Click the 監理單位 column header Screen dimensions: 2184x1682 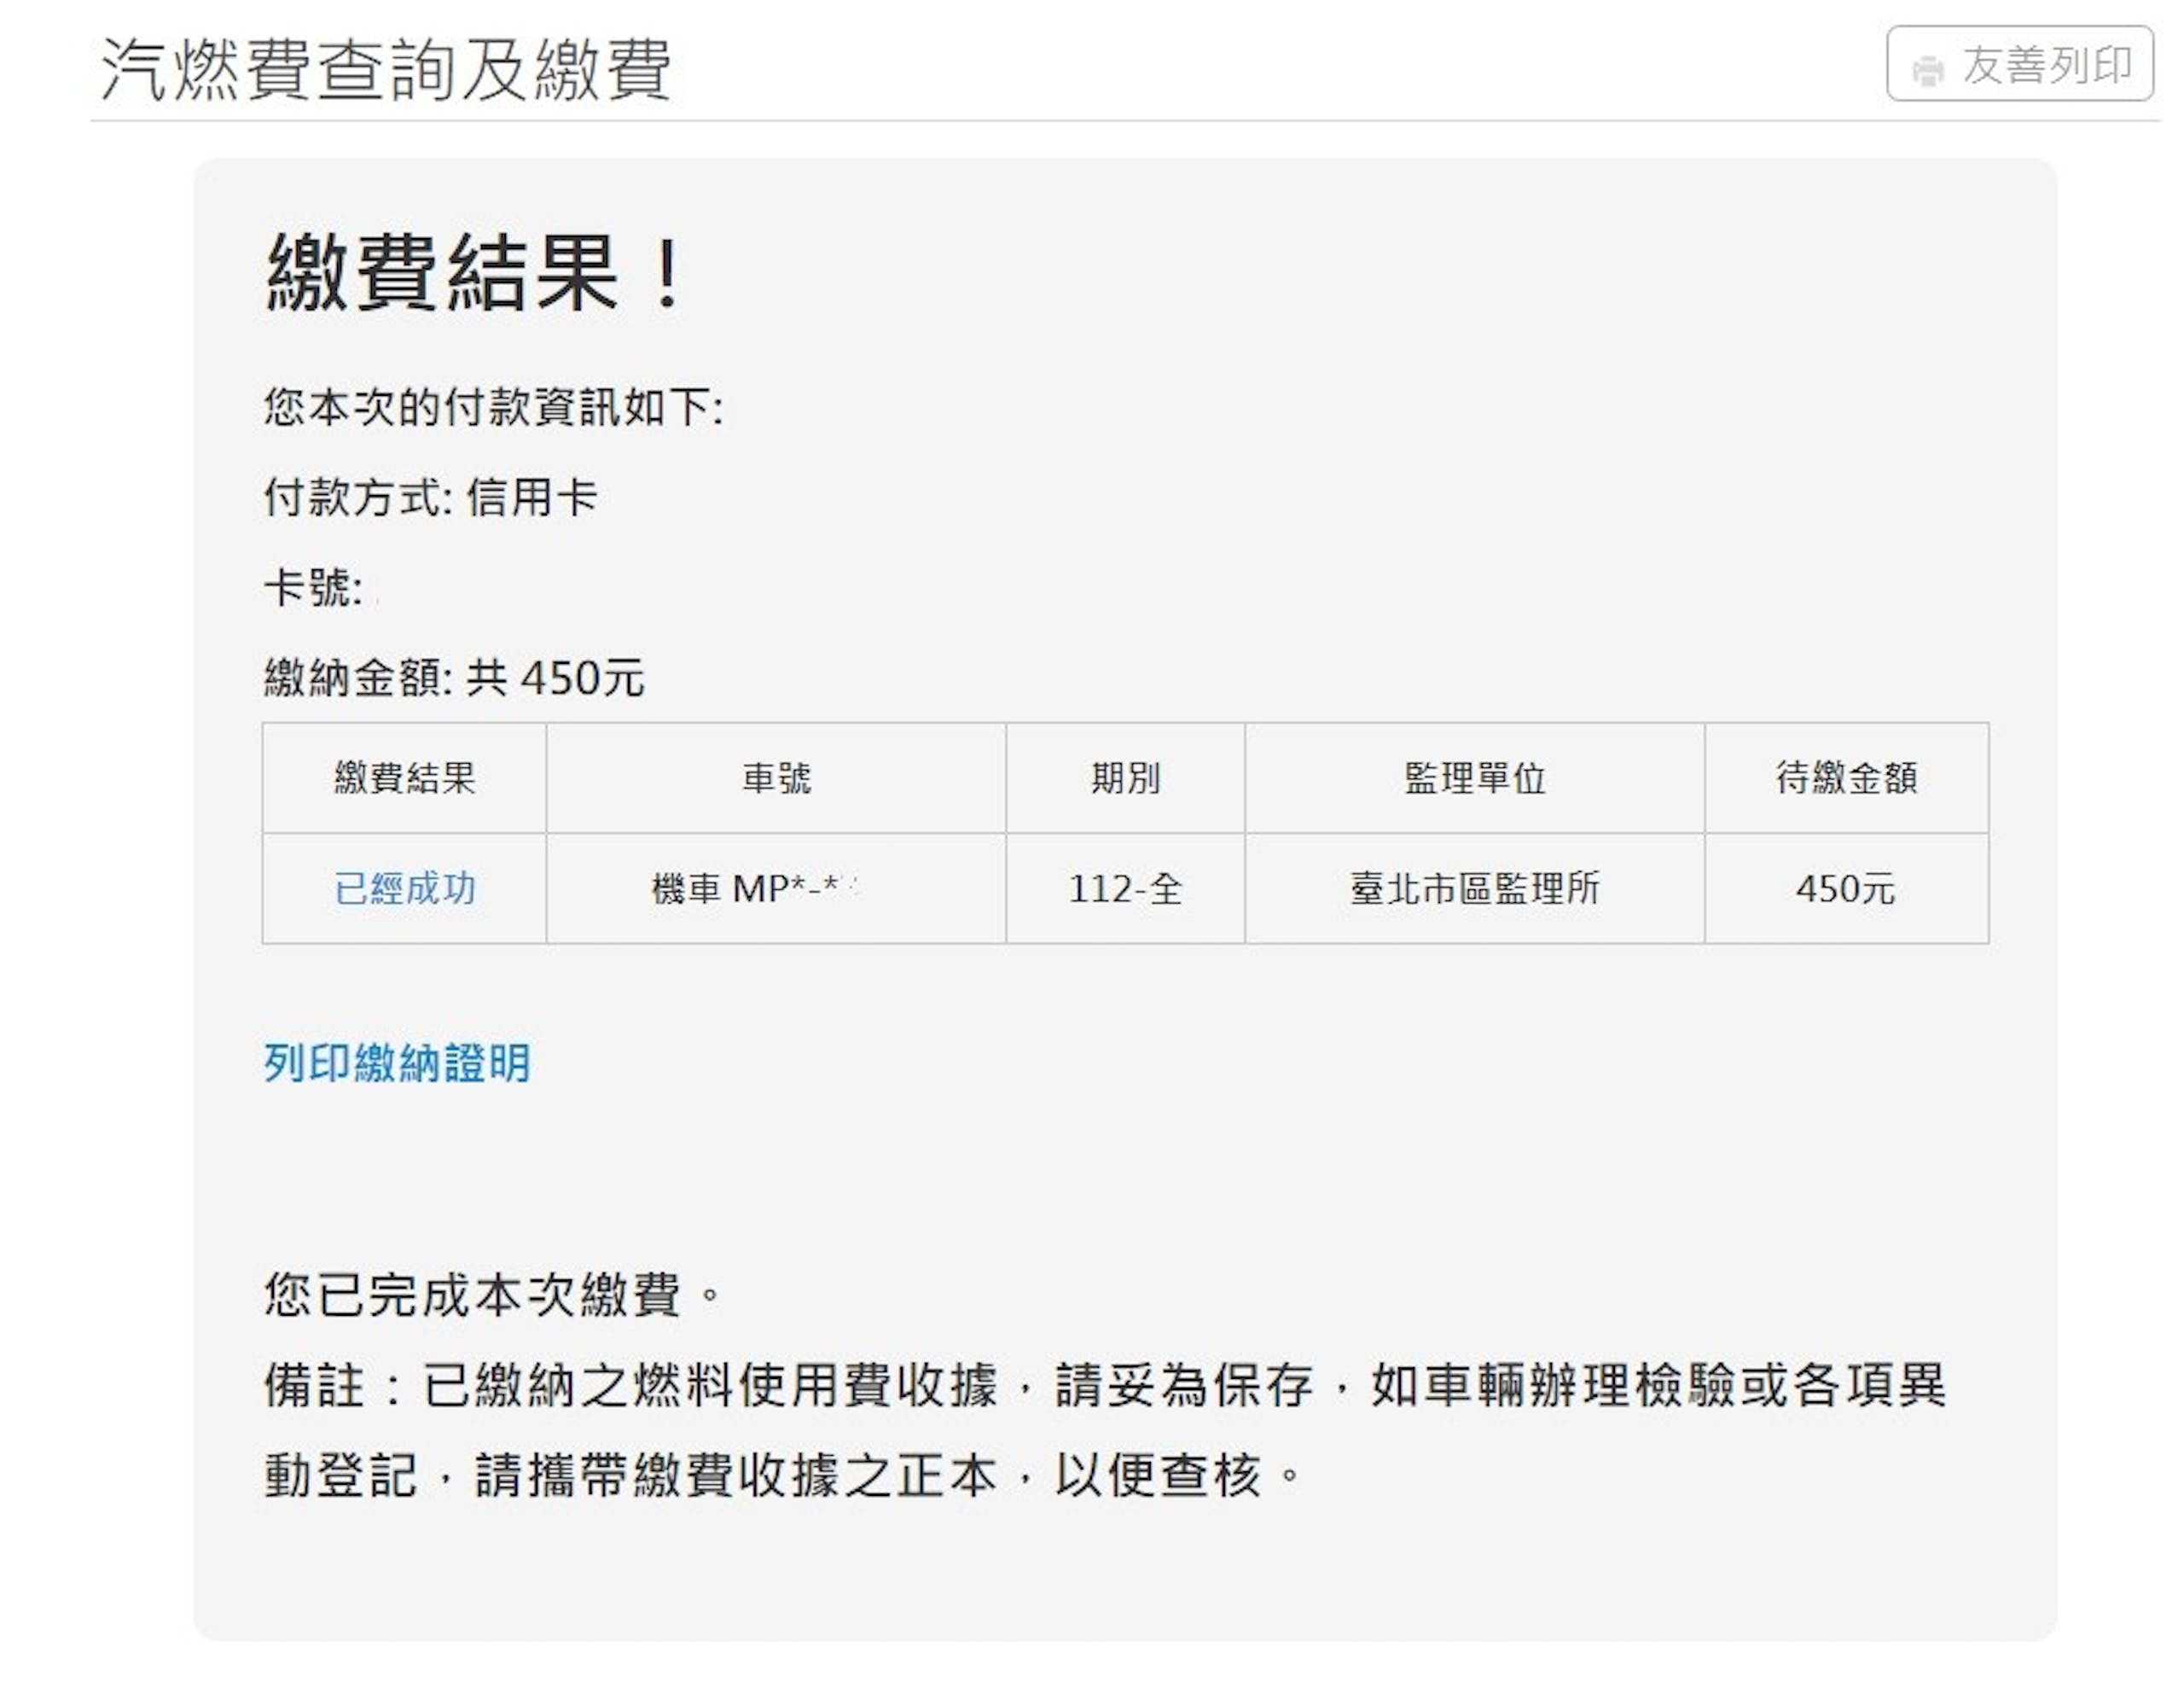(1475, 777)
